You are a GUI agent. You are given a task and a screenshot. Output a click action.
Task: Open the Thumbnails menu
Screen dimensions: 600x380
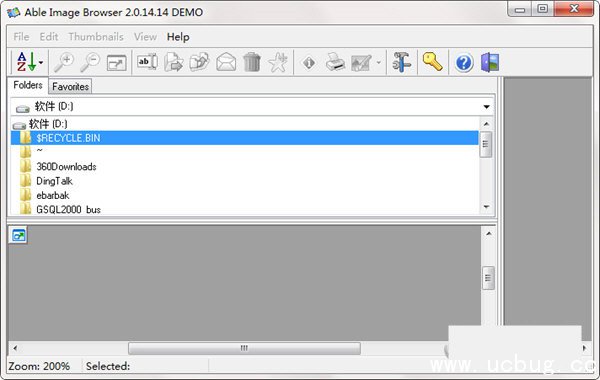(x=96, y=37)
